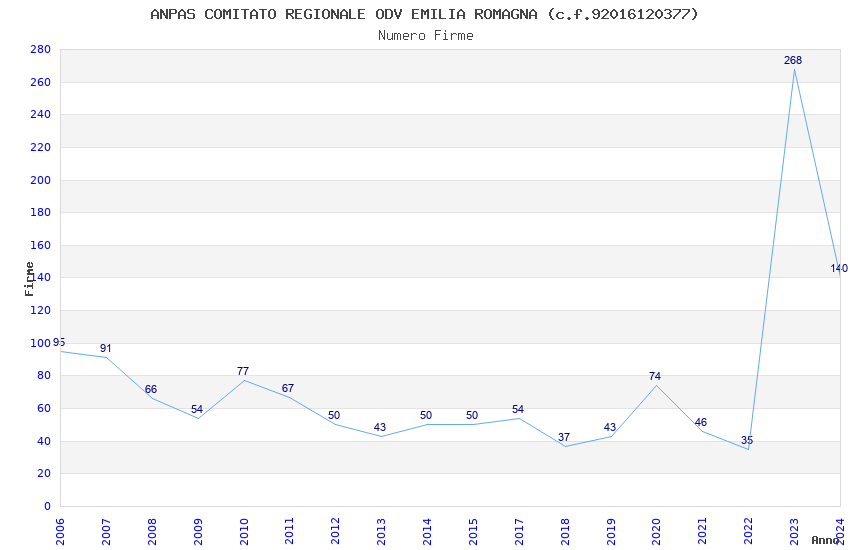The height and width of the screenshot is (550, 850).
Task: Click the x-axis year label 2006
Action: [60, 531]
